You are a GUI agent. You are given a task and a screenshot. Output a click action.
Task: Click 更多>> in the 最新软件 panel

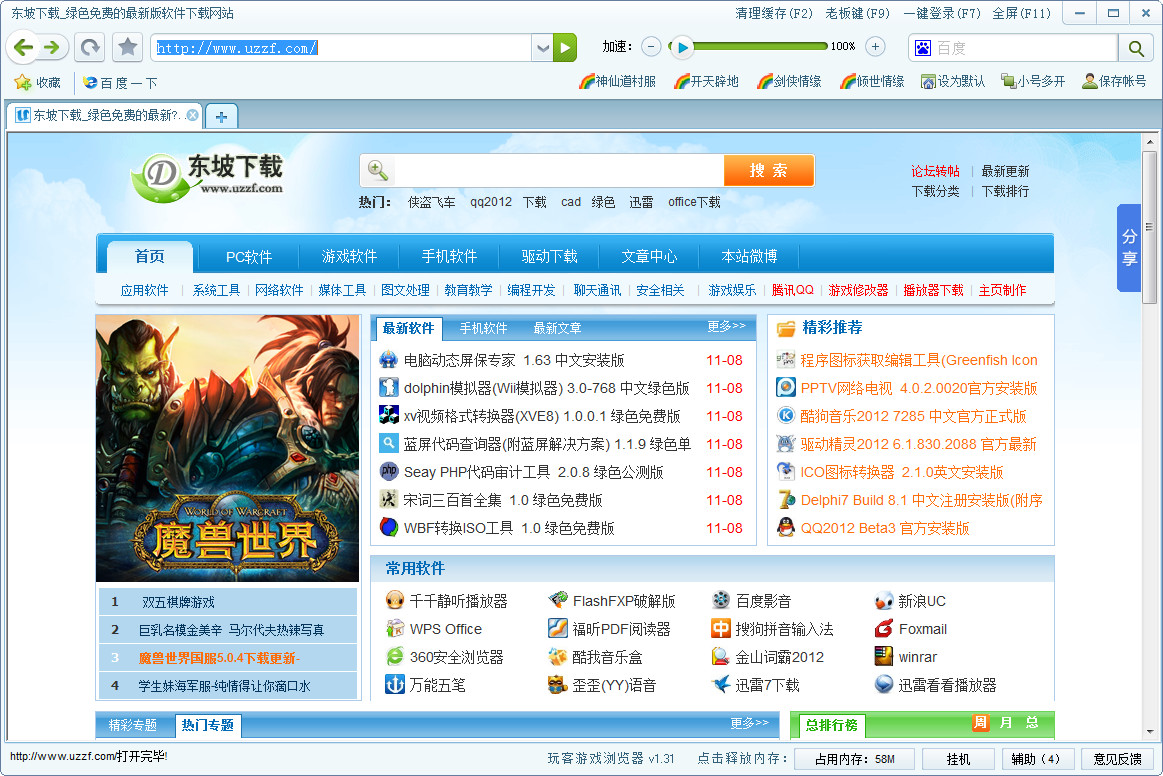click(726, 326)
